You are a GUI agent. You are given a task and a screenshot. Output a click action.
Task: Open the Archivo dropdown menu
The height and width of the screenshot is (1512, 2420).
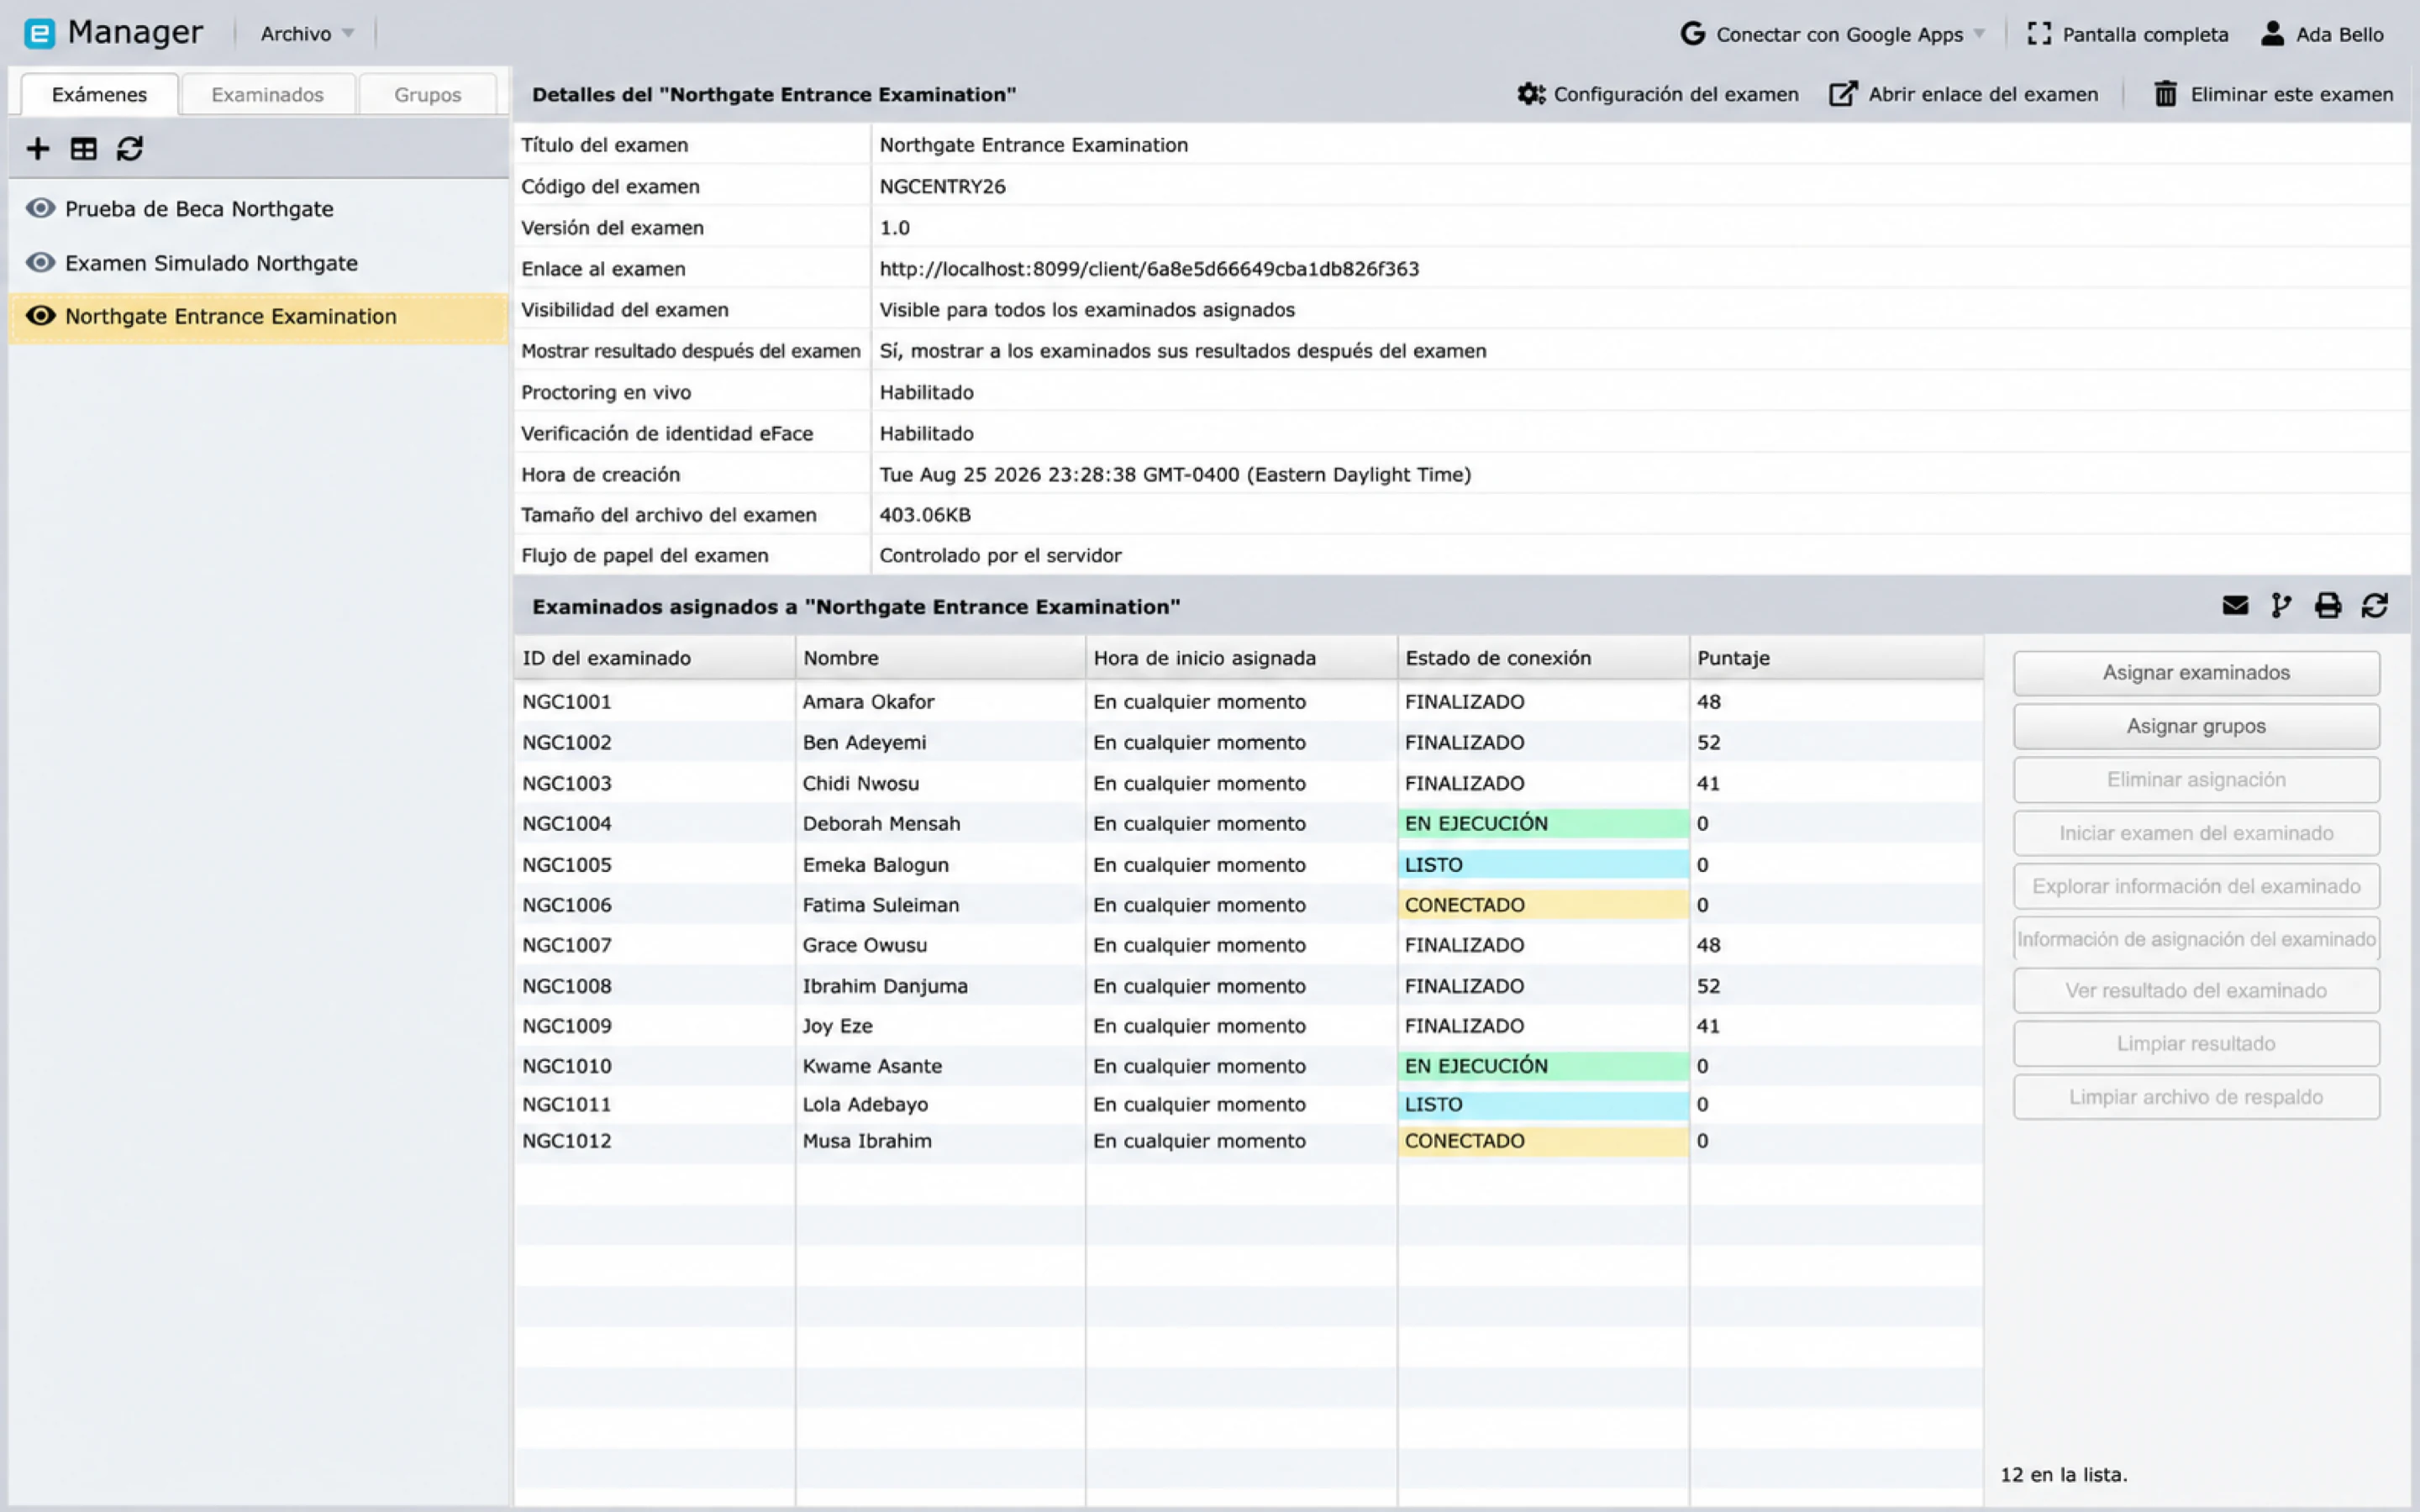(307, 34)
